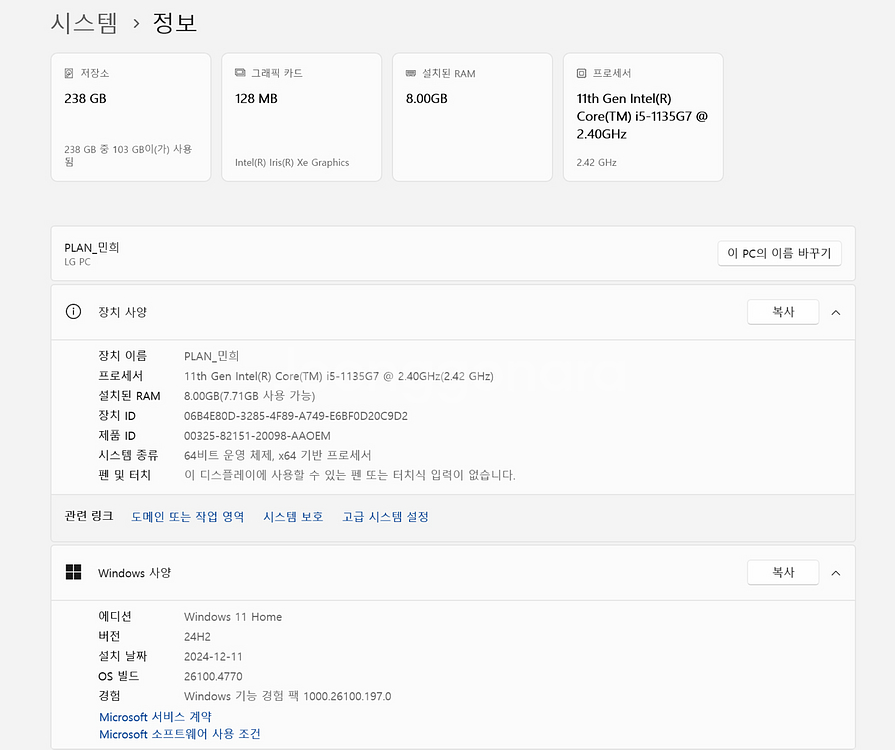Click edition value Windows 11 Home
This screenshot has height=750, width=895.
click(233, 617)
